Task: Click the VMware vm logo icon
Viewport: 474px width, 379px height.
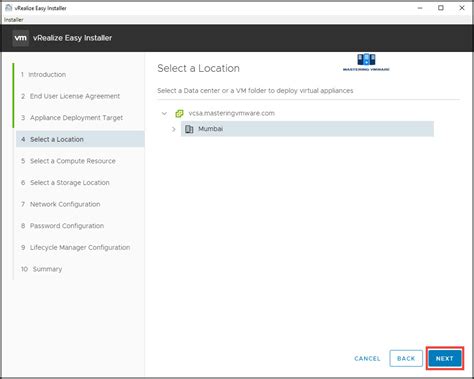Action: coord(20,38)
